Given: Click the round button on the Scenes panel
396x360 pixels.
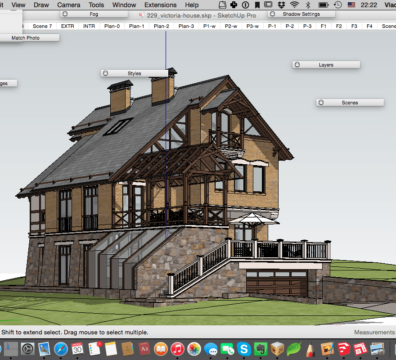Looking at the screenshot, I should click(x=321, y=103).
